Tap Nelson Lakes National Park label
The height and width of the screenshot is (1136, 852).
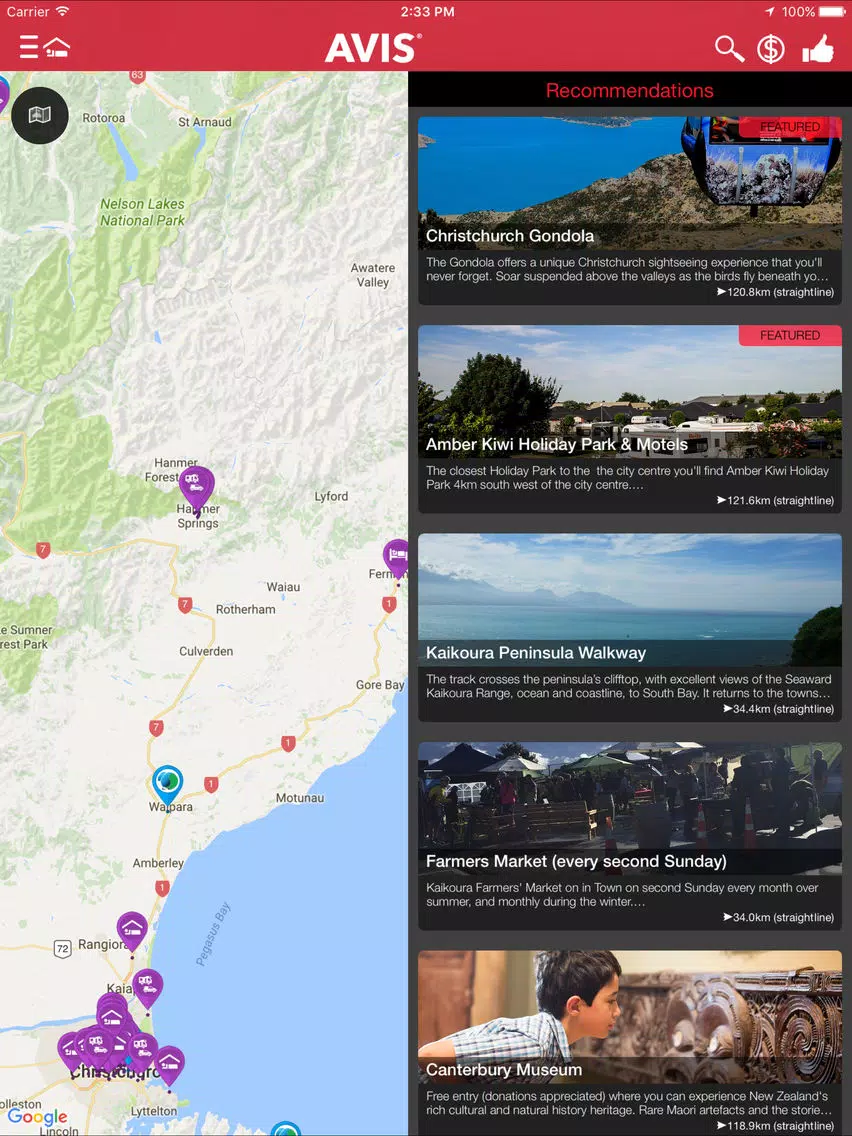click(143, 212)
